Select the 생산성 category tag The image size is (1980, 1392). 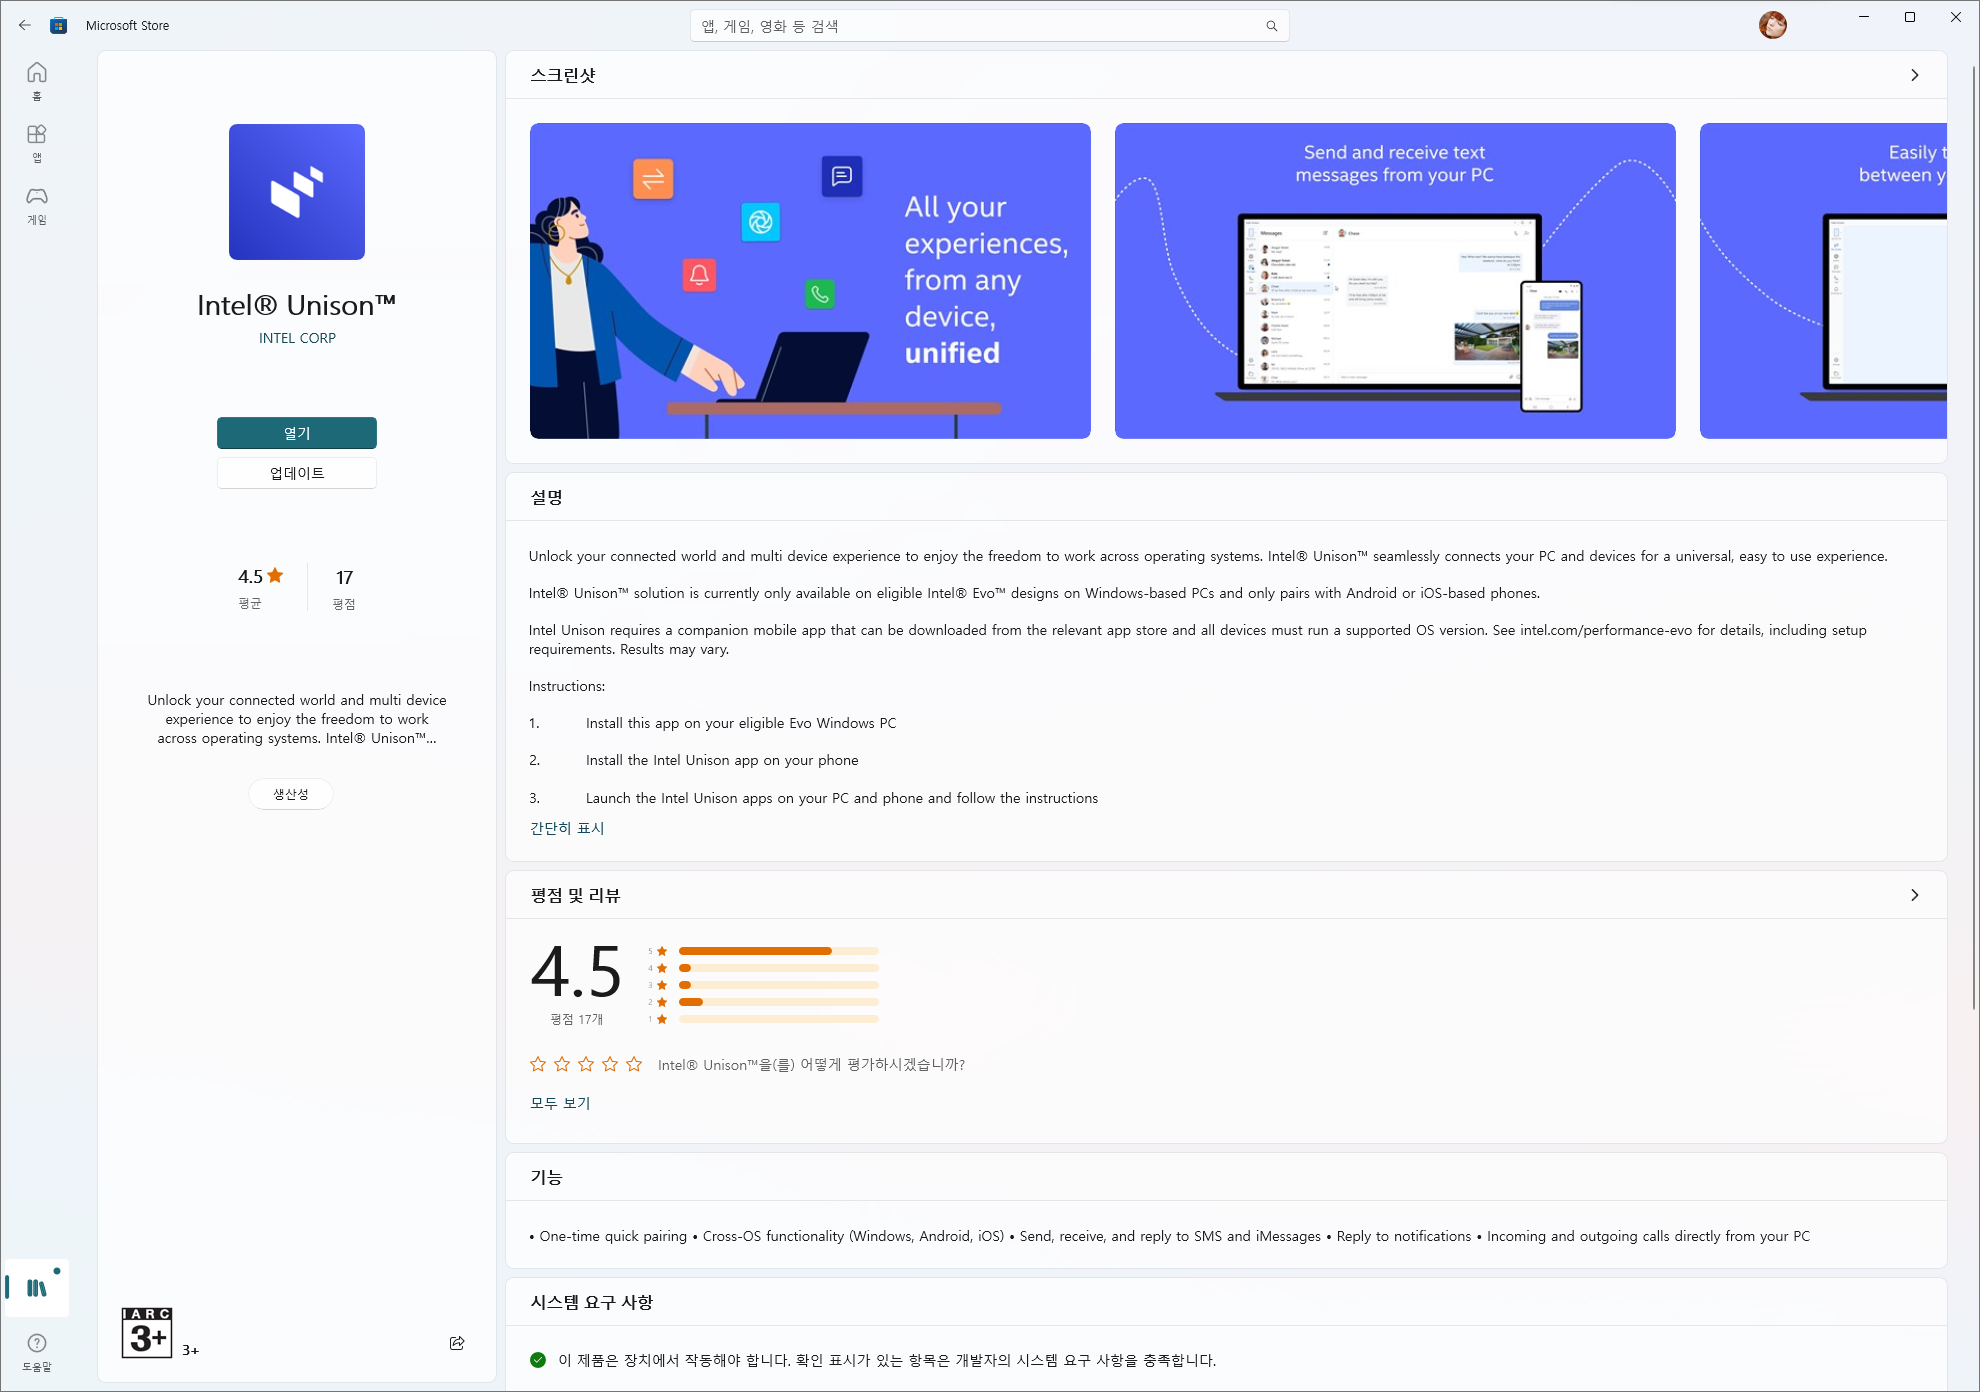click(291, 794)
